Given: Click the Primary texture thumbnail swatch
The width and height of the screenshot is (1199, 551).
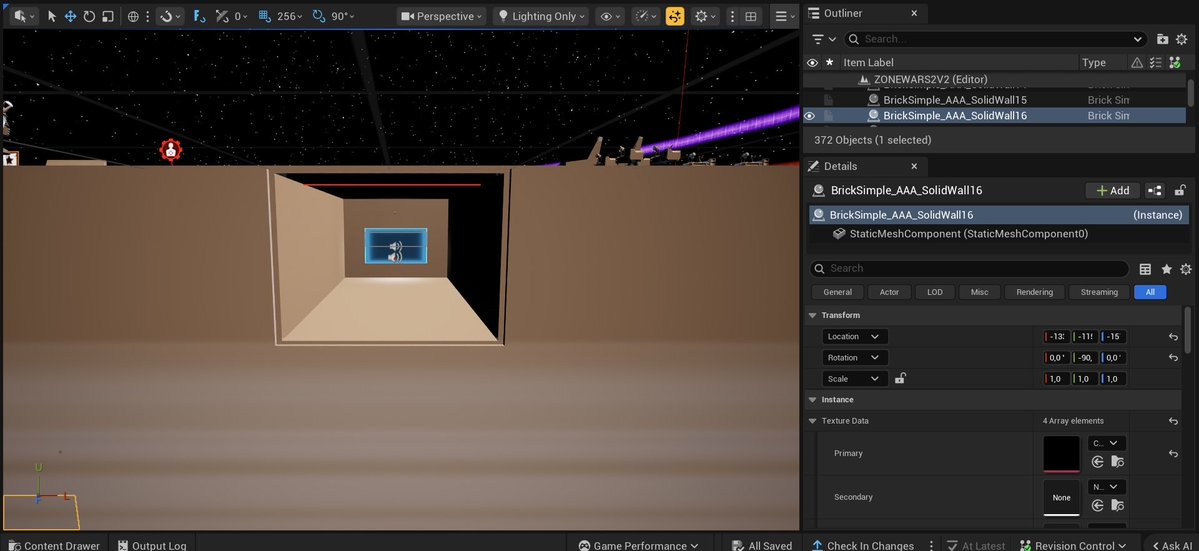Looking at the screenshot, I should coord(1061,454).
